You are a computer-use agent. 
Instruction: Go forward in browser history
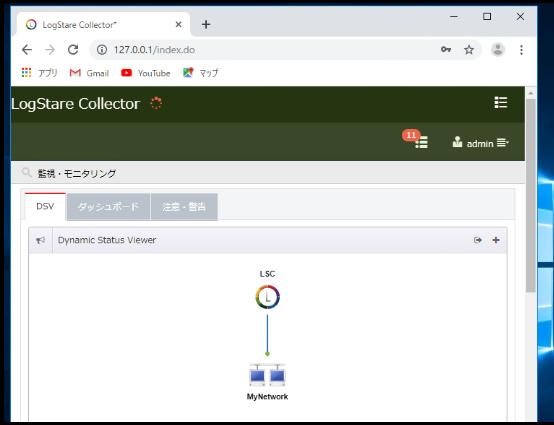[x=50, y=50]
